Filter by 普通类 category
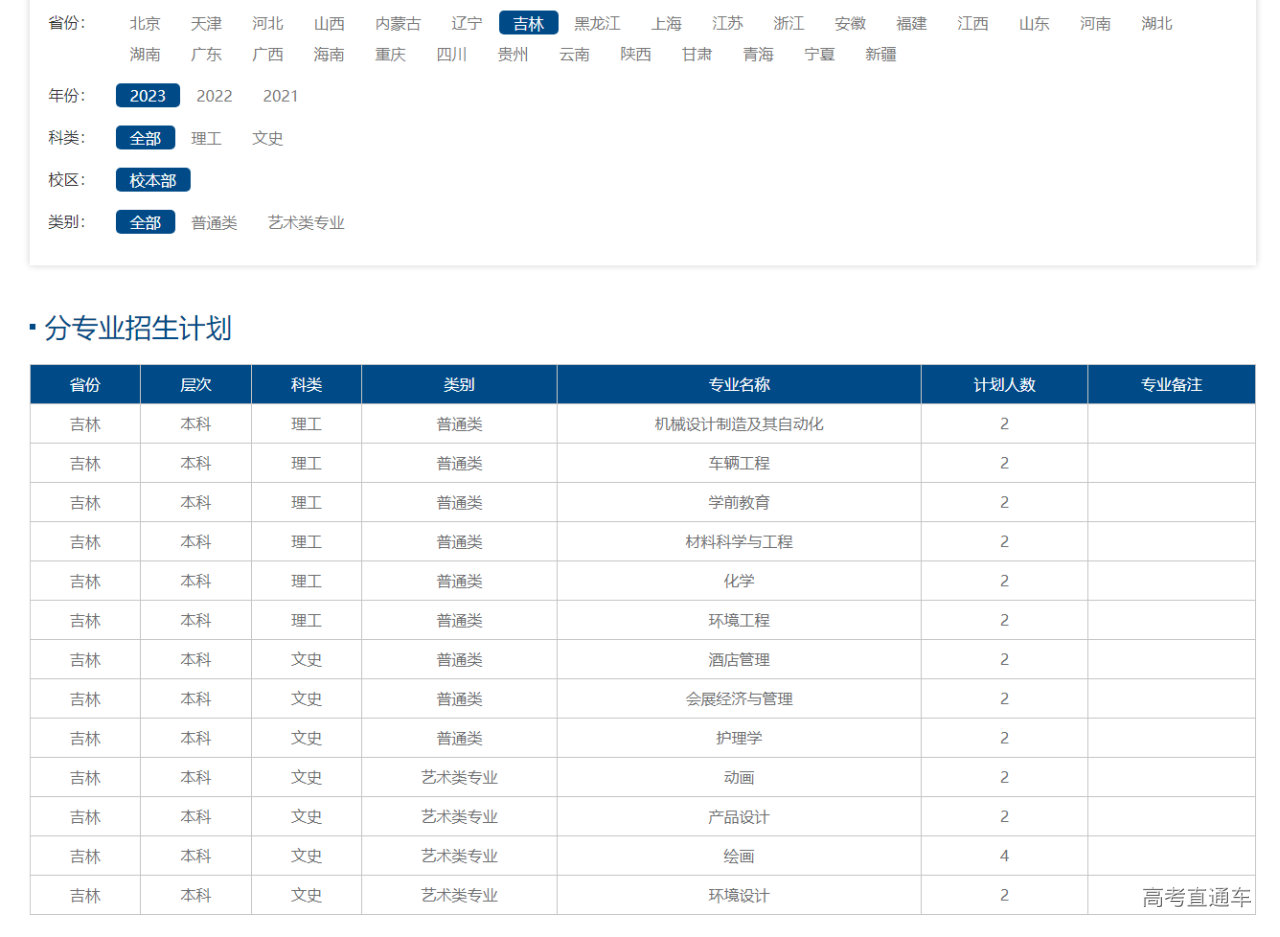The height and width of the screenshot is (937, 1280). click(x=214, y=223)
